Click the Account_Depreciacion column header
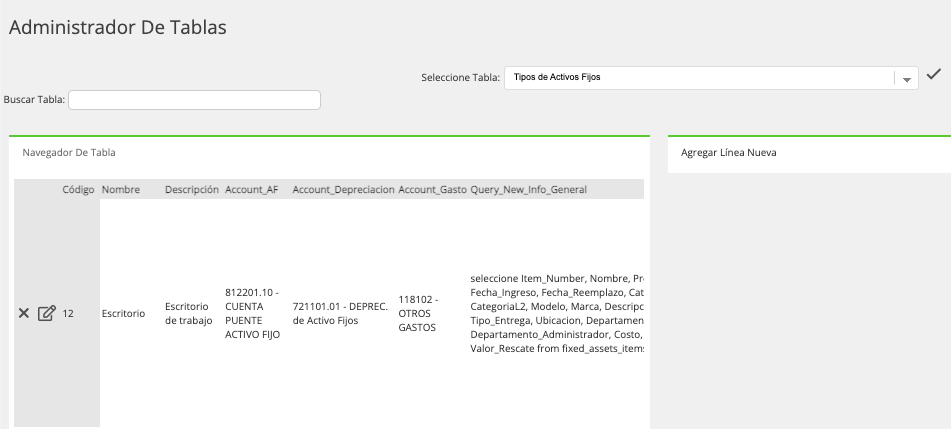Viewport: 951px width, 429px height. tap(343, 189)
